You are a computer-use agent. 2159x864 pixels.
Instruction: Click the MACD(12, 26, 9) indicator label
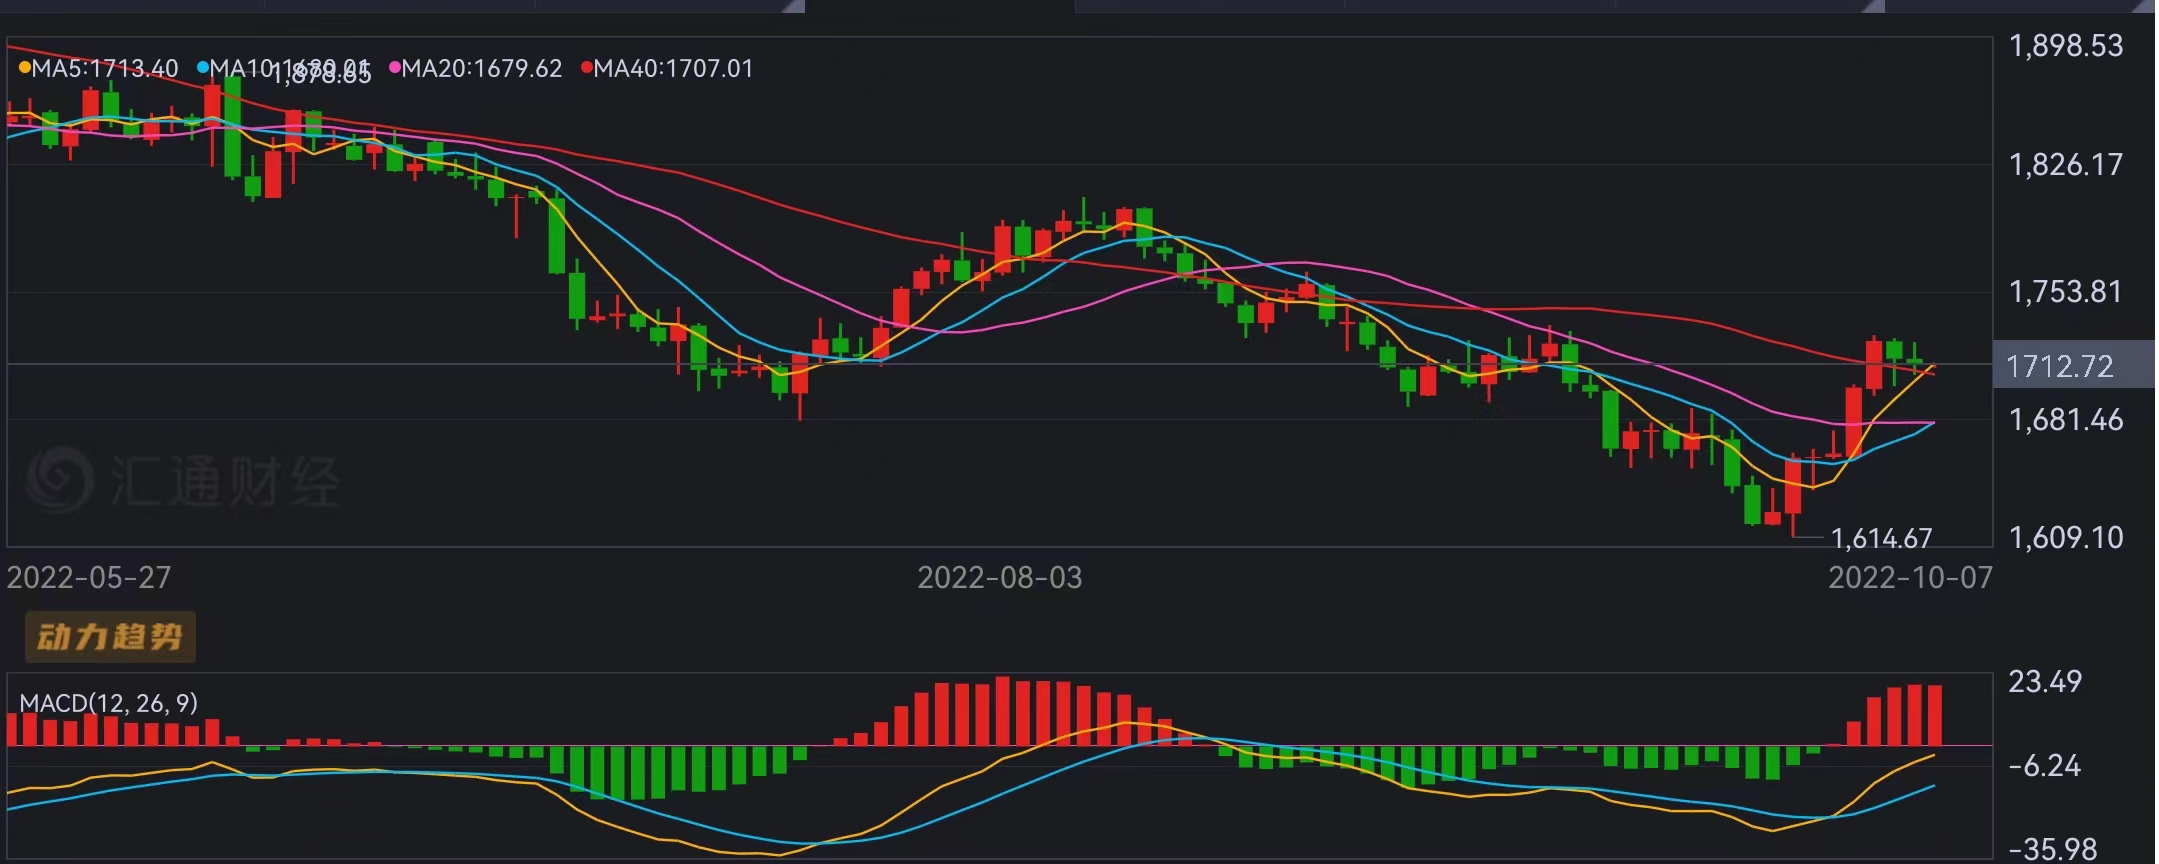coord(108,703)
